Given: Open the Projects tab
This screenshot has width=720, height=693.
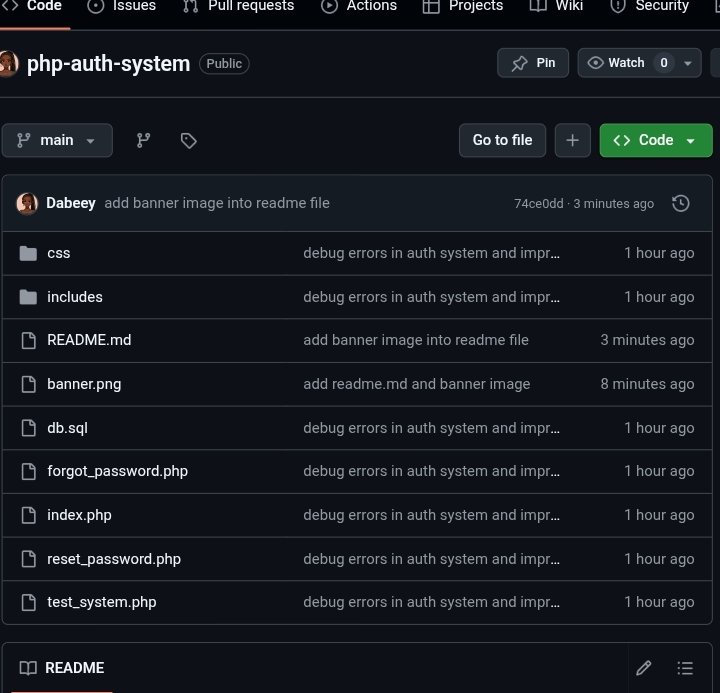Looking at the screenshot, I should coord(462,6).
